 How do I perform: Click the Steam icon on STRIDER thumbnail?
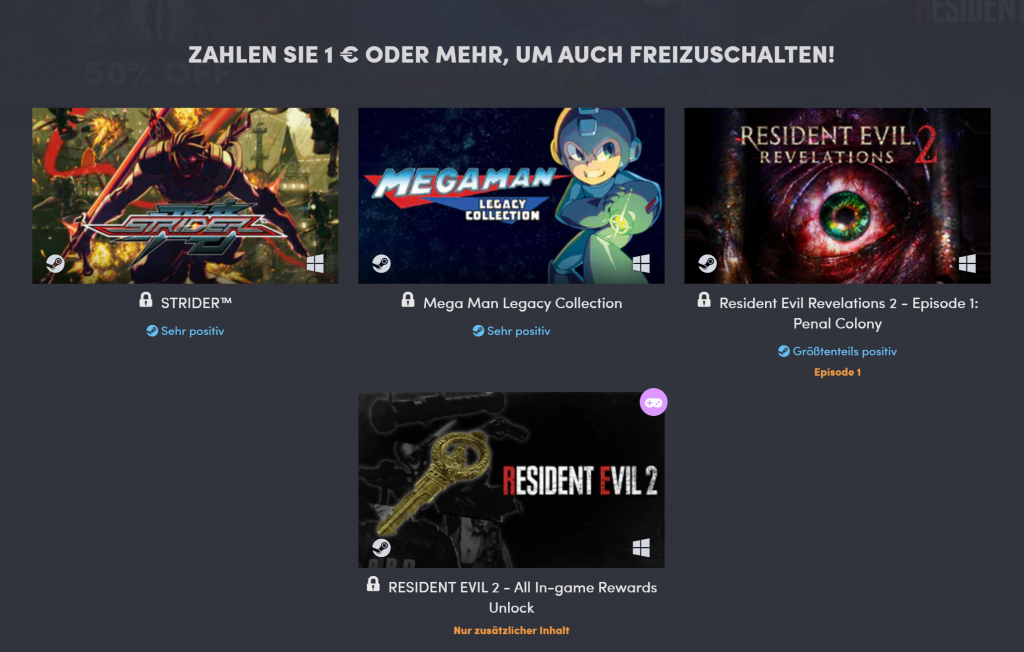[x=56, y=263]
